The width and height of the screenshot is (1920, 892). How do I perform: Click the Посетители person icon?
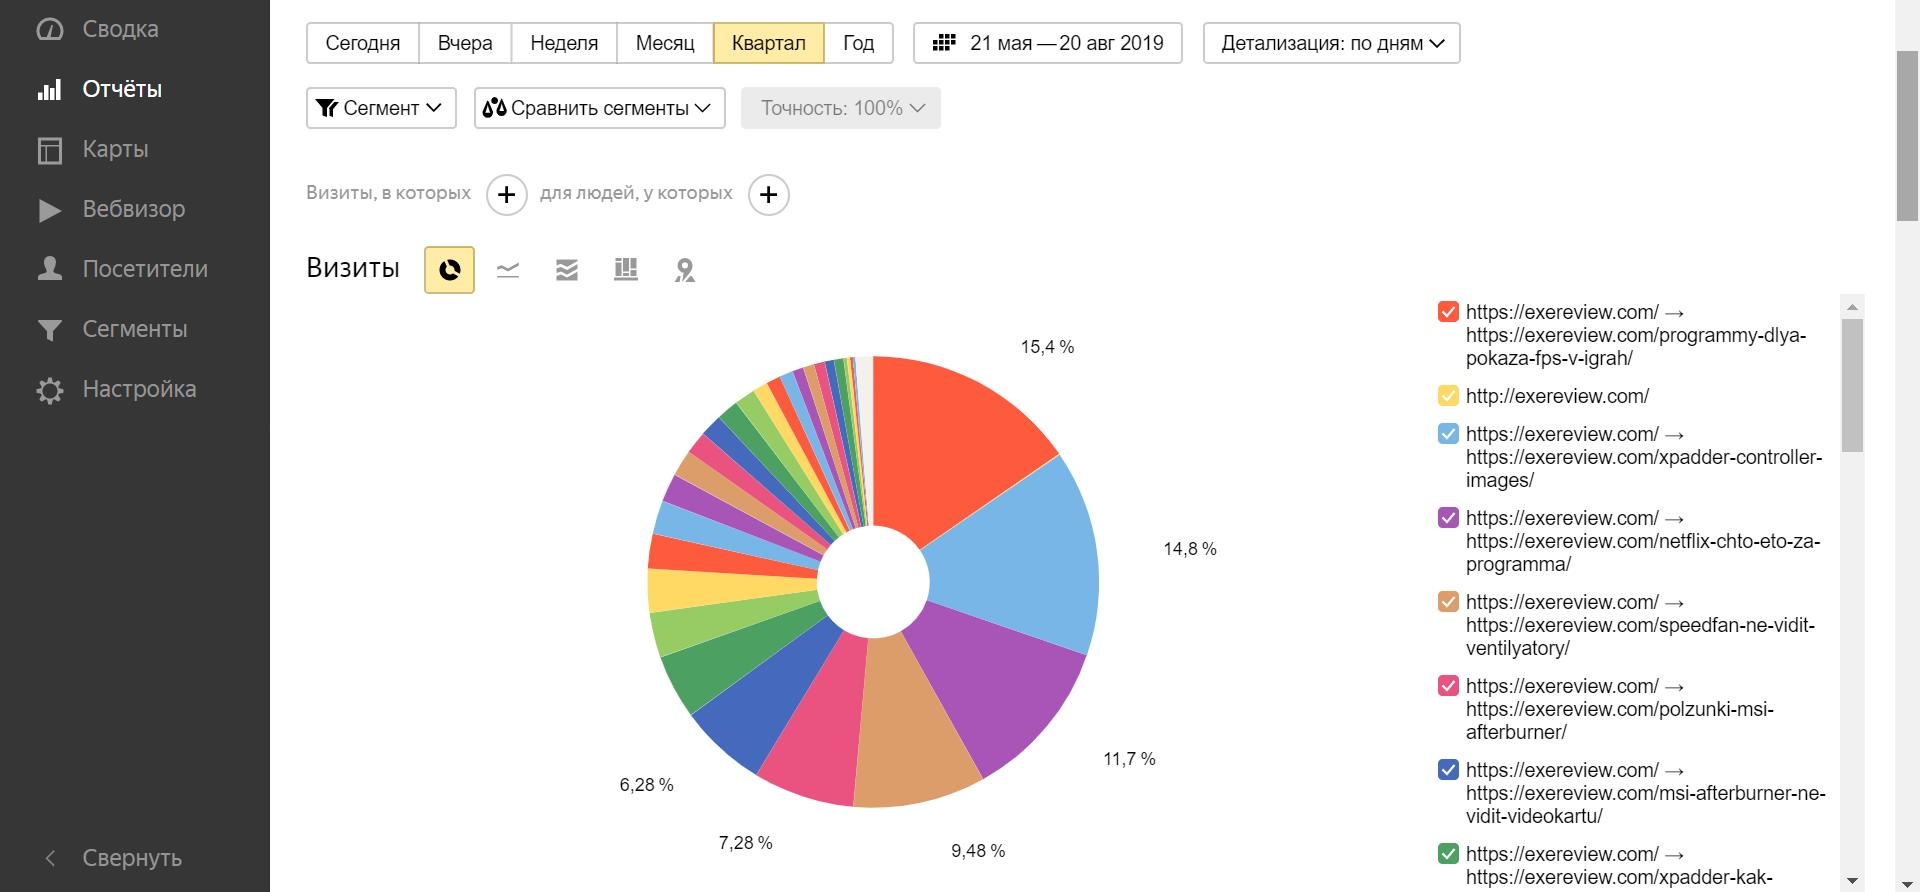coord(50,268)
